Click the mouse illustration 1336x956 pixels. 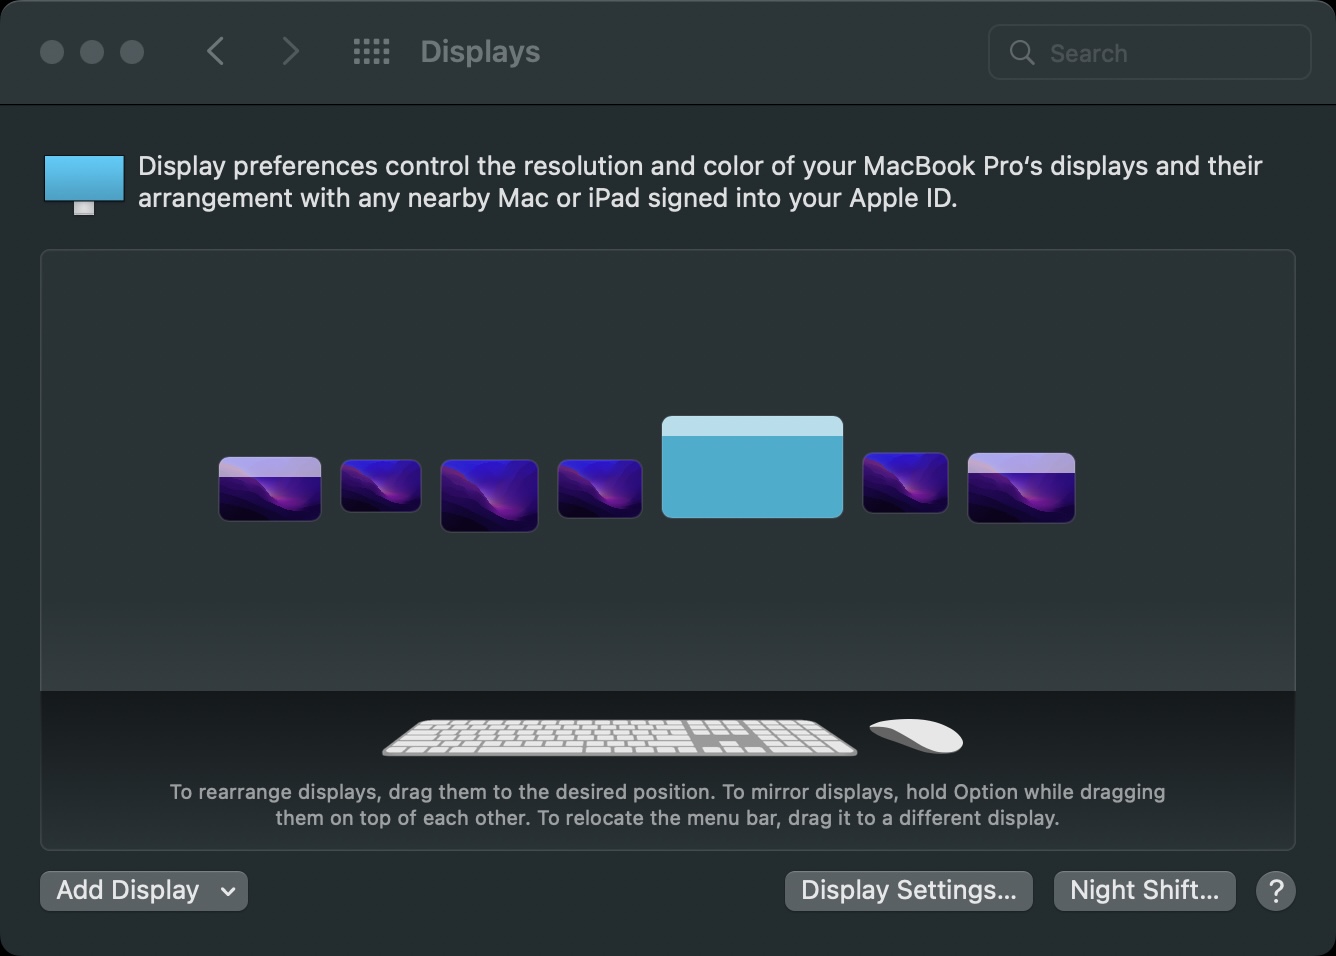(x=916, y=736)
